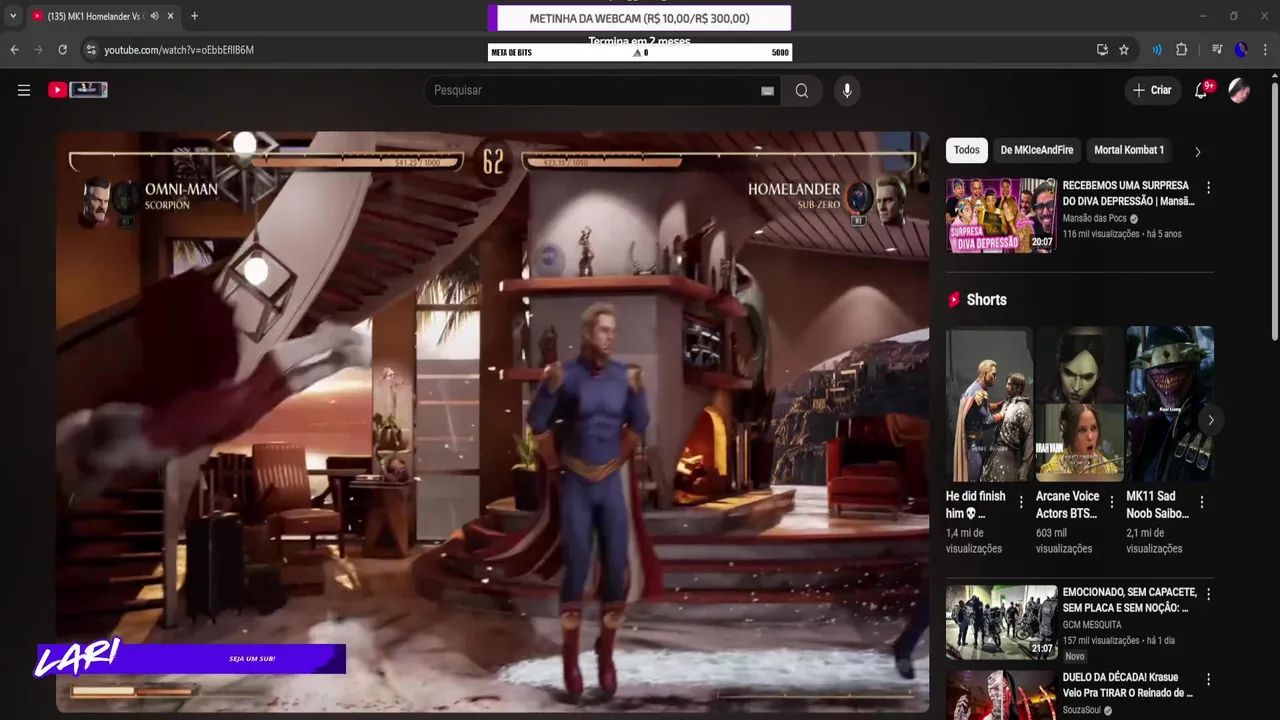The height and width of the screenshot is (720, 1280).
Task: Open options for Arcane Voice Actors short
Action: click(1111, 502)
